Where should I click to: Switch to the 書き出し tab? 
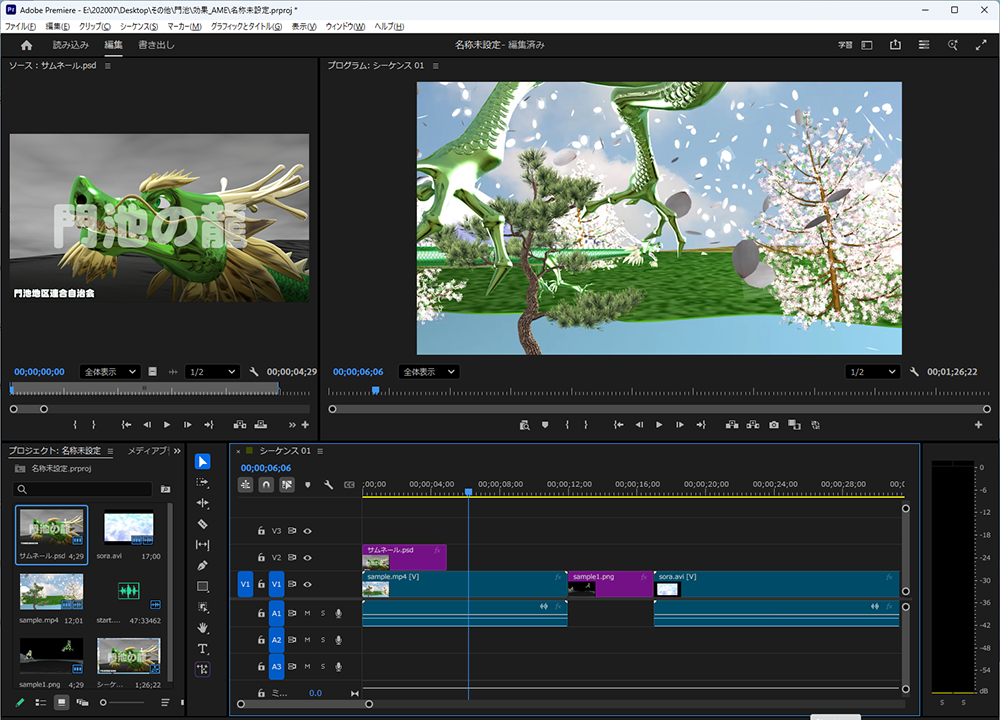point(156,45)
